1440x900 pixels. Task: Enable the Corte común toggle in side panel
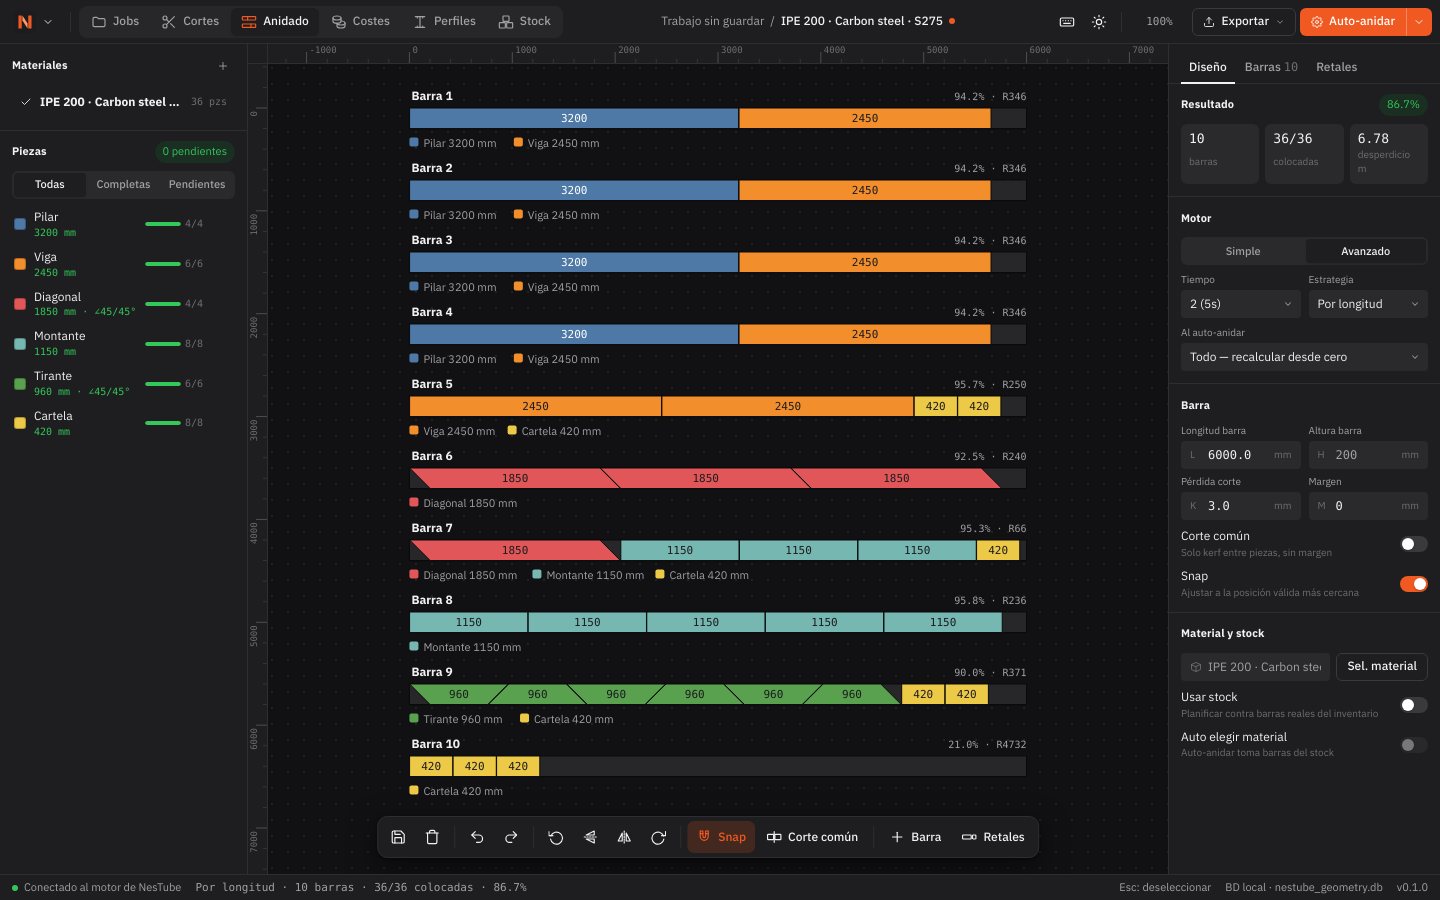point(1413,544)
